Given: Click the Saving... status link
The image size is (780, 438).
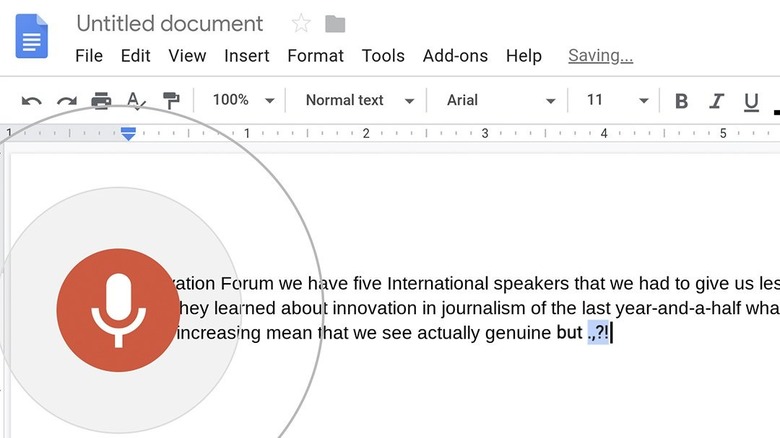Looking at the screenshot, I should (600, 56).
